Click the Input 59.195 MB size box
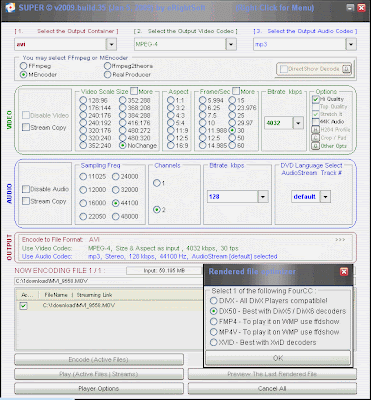This screenshot has width=371, height=400. [x=165, y=271]
